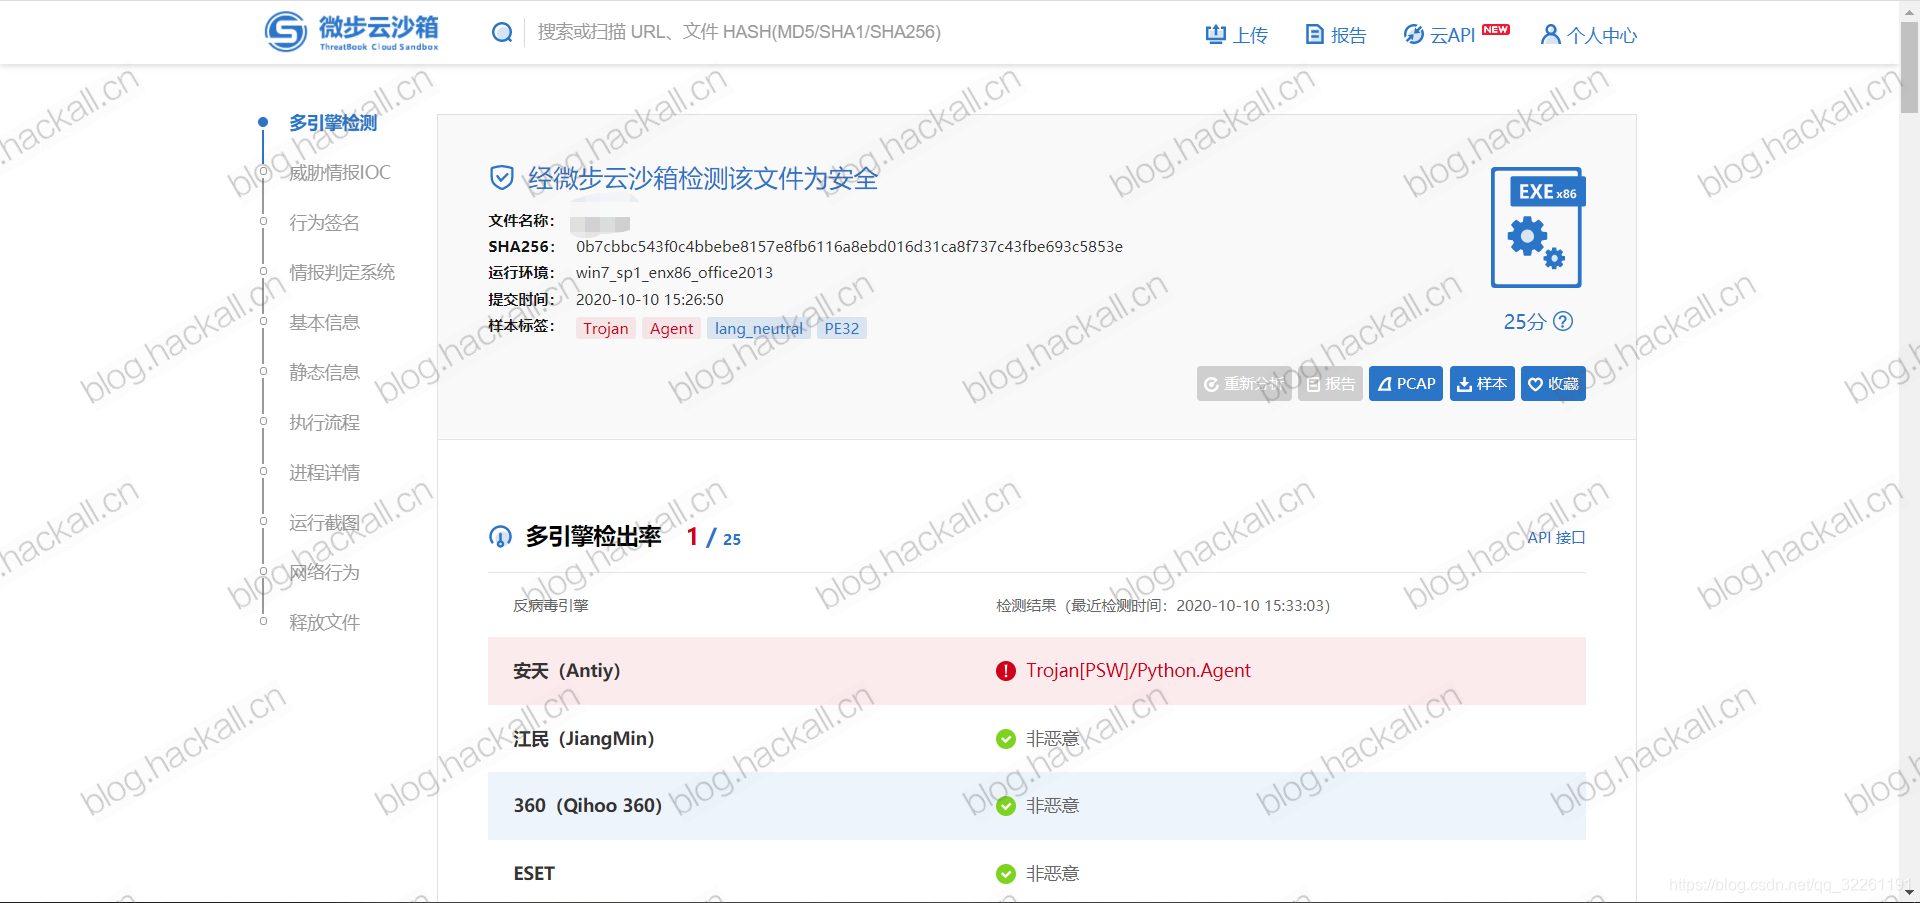Click green check icon in JiangMin row

(1006, 739)
